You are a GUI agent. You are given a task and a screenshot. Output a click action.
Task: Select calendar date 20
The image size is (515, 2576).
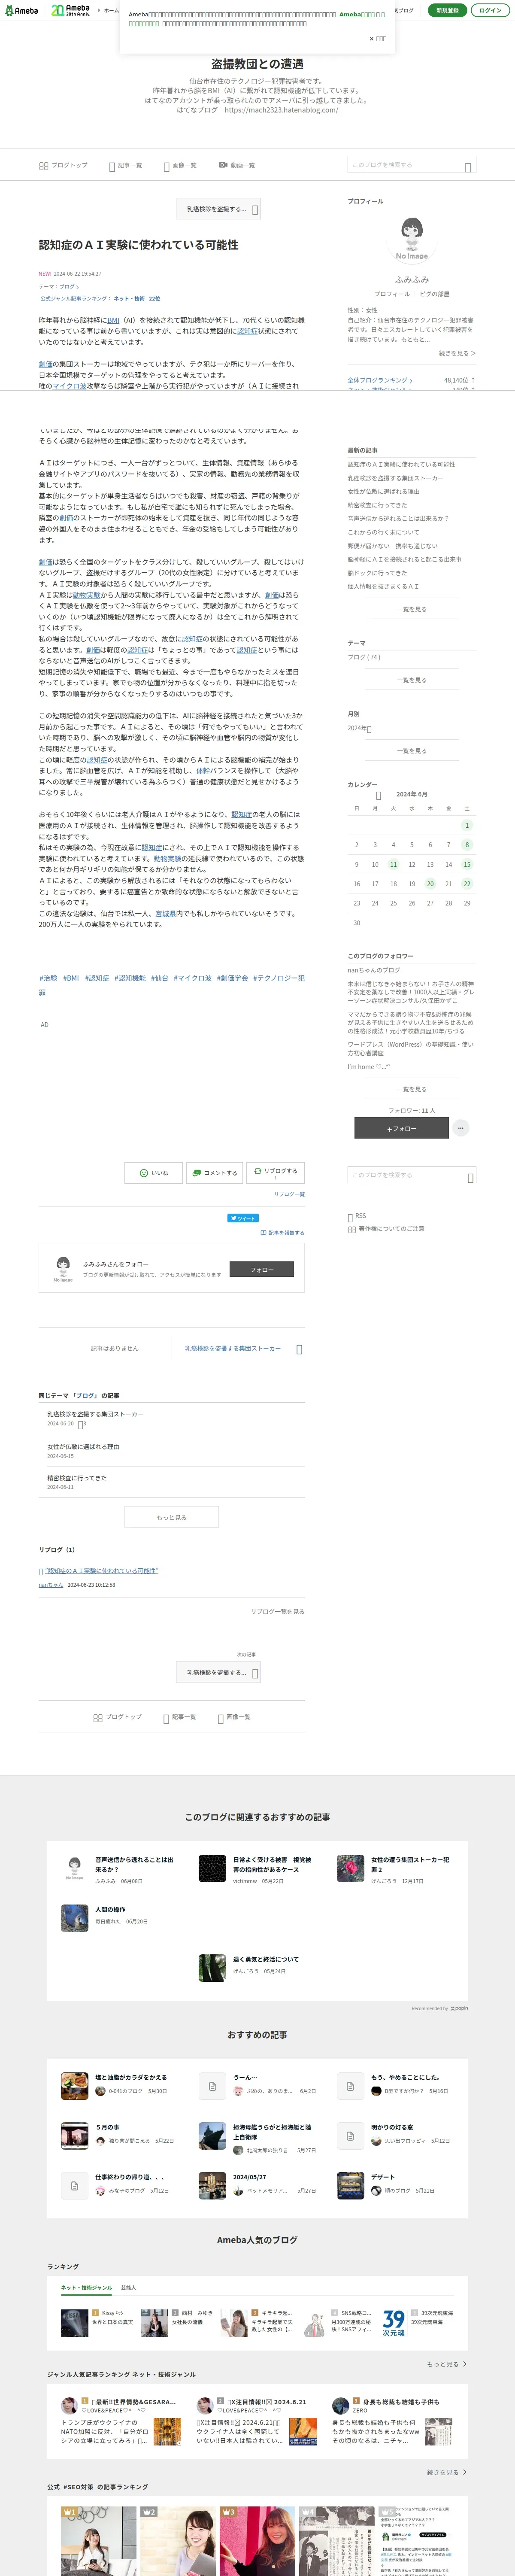tap(430, 884)
